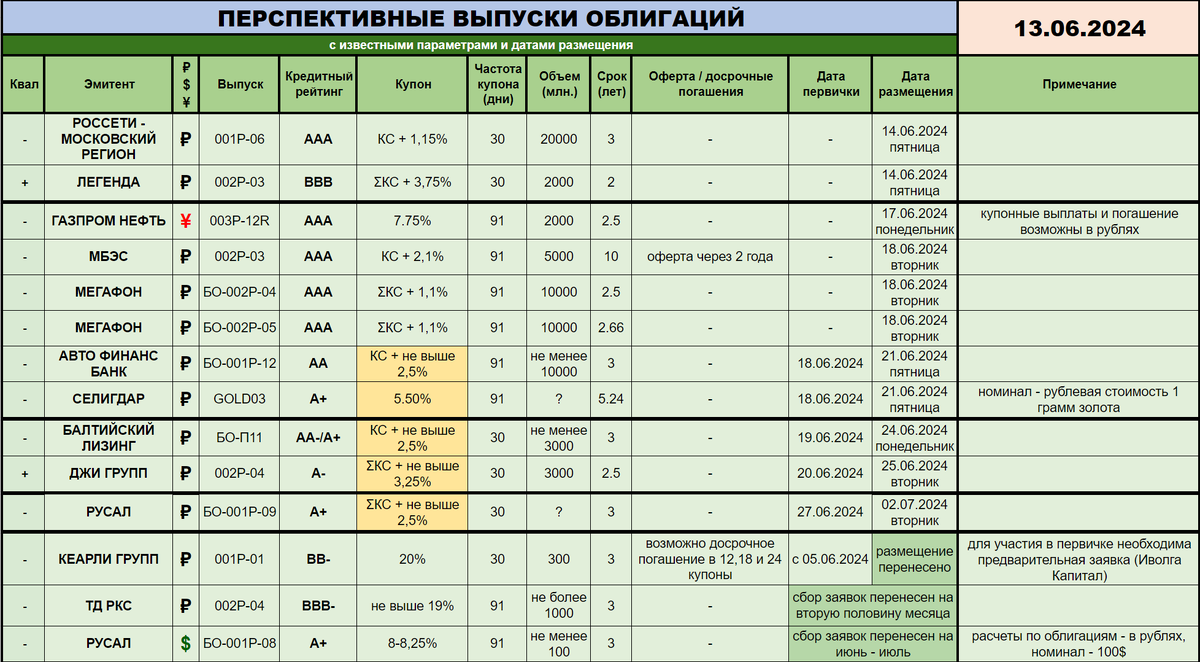
Task: Click ruble symbol beside РУСАЛ БО-001Р-09
Action: (185, 512)
